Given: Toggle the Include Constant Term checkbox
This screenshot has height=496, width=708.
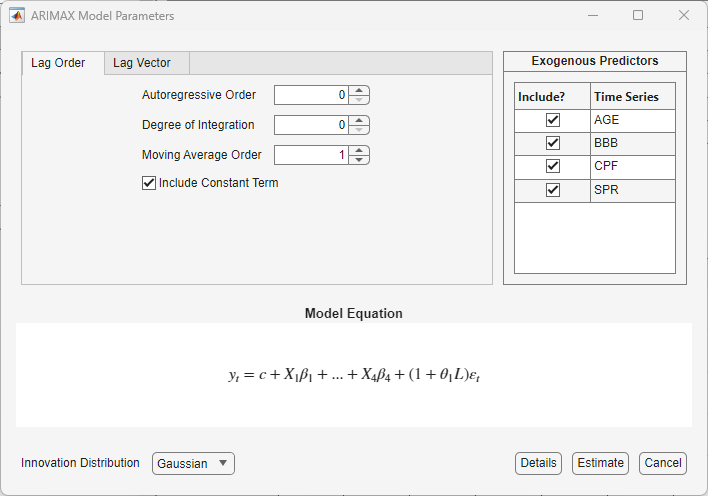Looking at the screenshot, I should coord(149,183).
